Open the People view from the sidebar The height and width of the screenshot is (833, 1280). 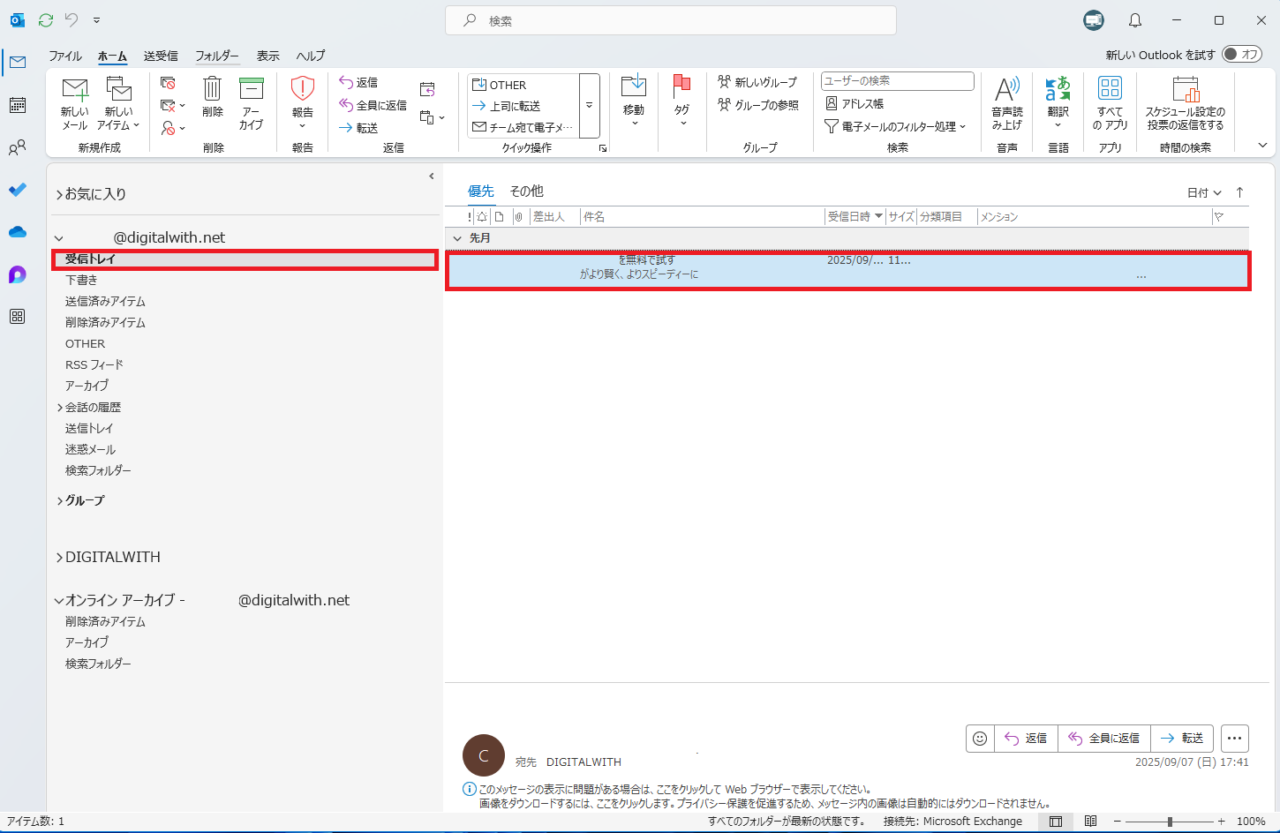coord(17,147)
